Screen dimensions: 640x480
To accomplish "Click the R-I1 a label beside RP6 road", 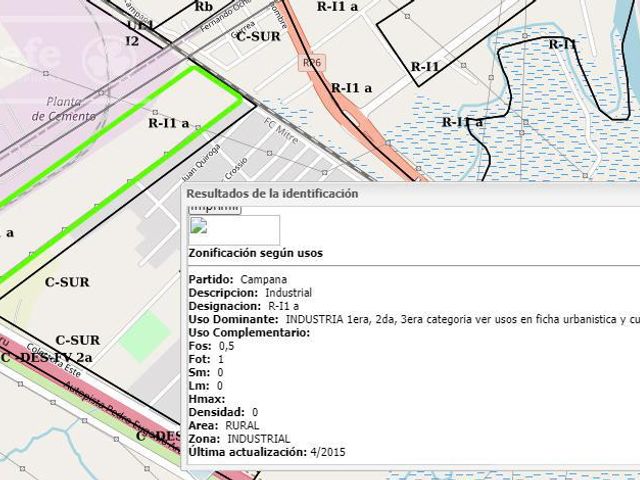I will [351, 88].
